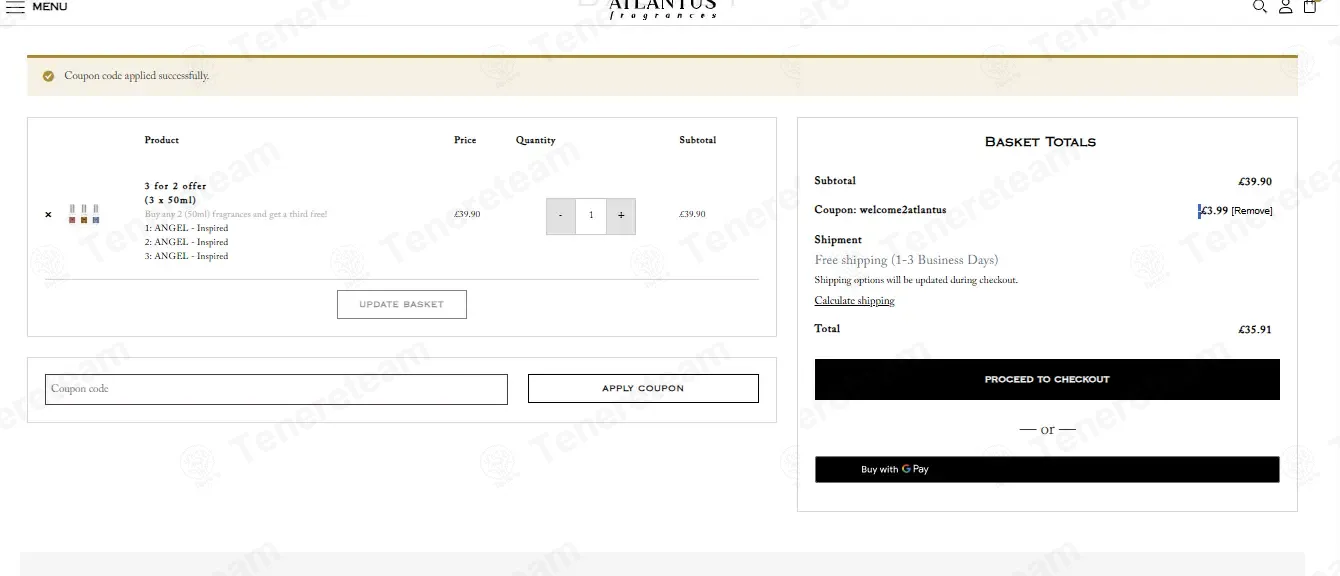
Task: Decrease quantity with minus button
Action: [560, 216]
